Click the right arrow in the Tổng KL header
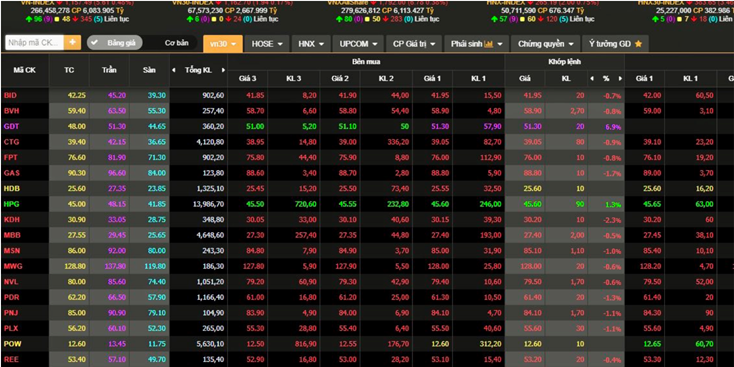Screen dimensions: 734x367 coord(223,70)
